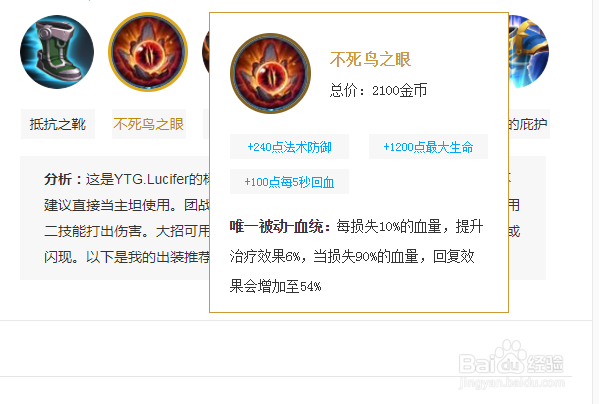Click the 54% passive description line

275,286
